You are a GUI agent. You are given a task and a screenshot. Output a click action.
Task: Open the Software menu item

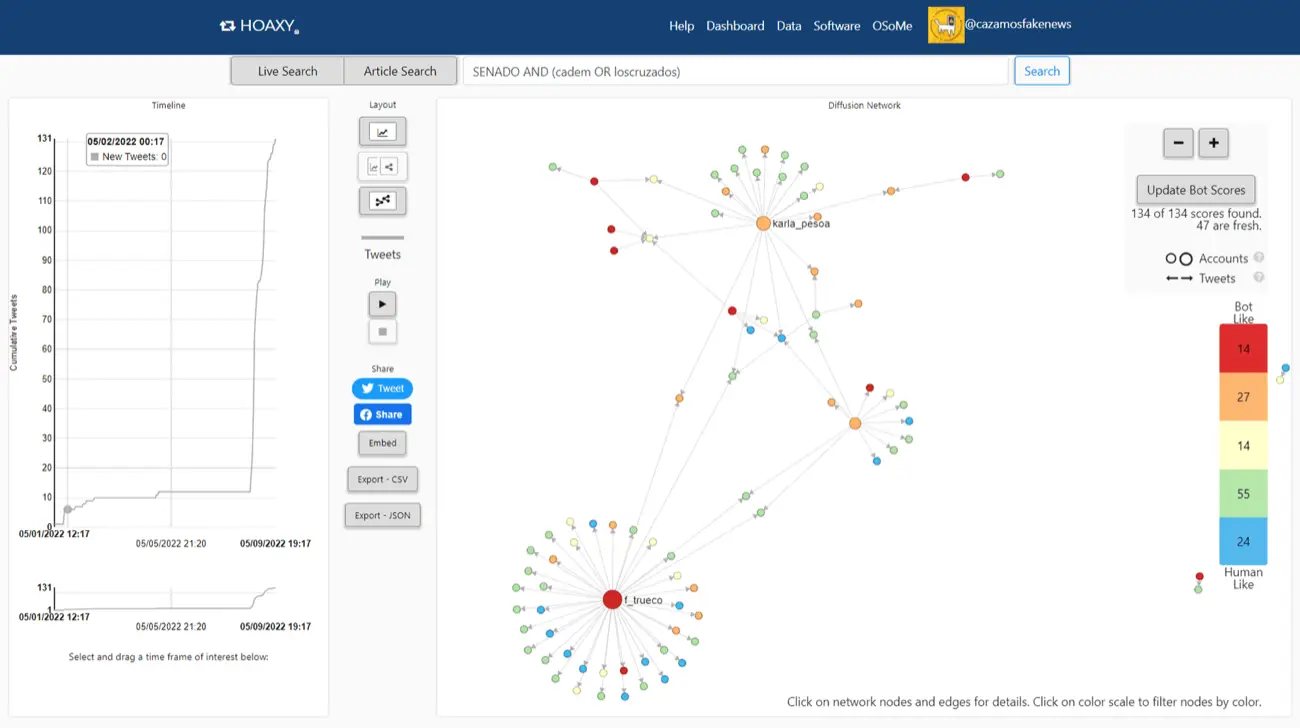[x=836, y=26]
